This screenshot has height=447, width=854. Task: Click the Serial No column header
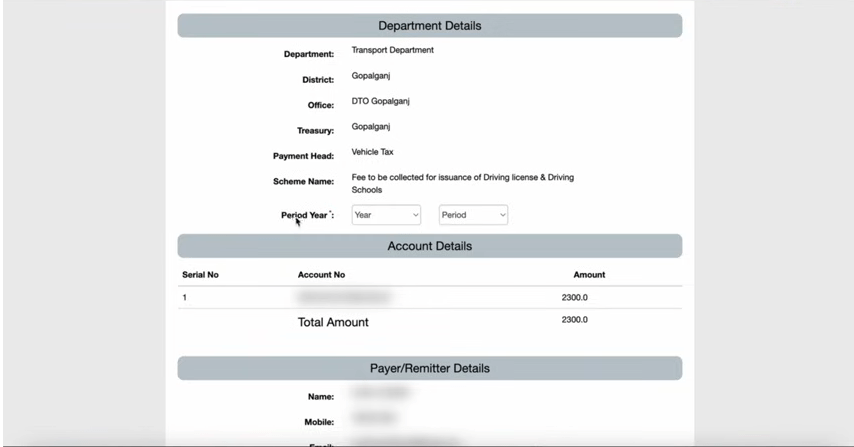pos(200,275)
